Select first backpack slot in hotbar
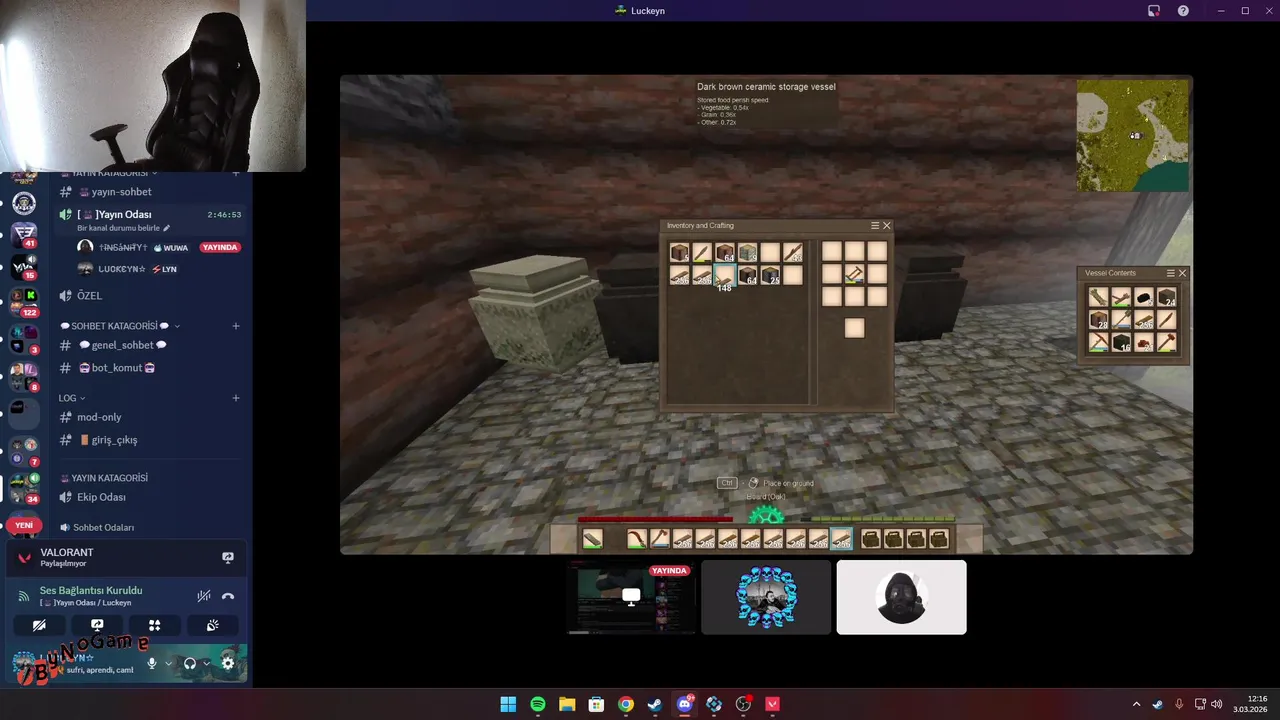 pos(871,540)
